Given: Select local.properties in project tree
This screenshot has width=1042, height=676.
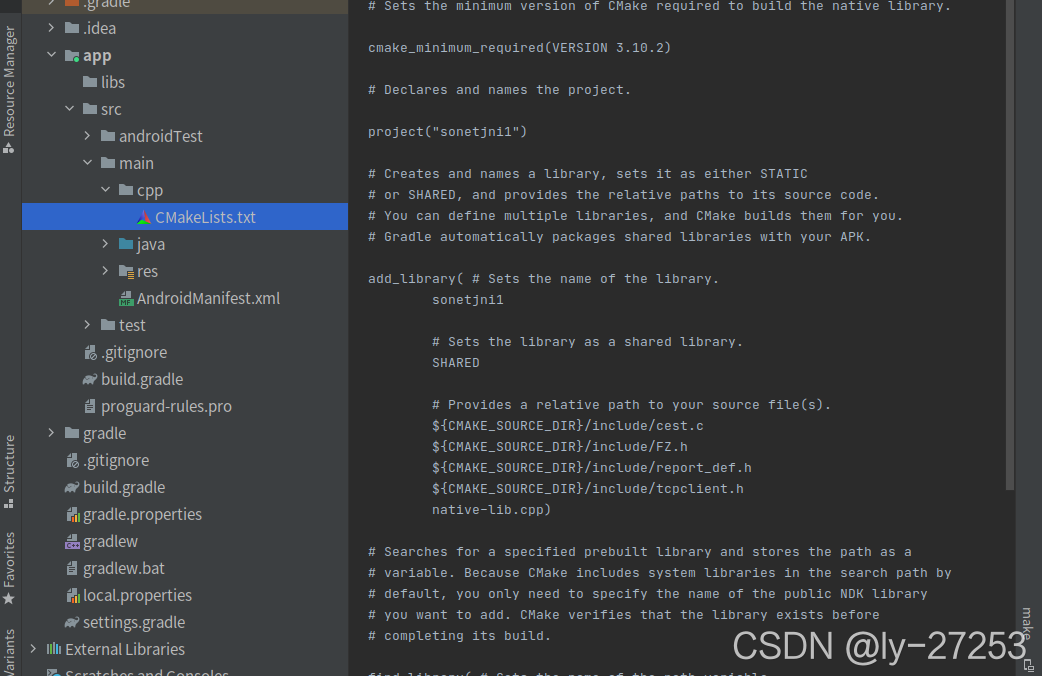Looking at the screenshot, I should point(137,596).
